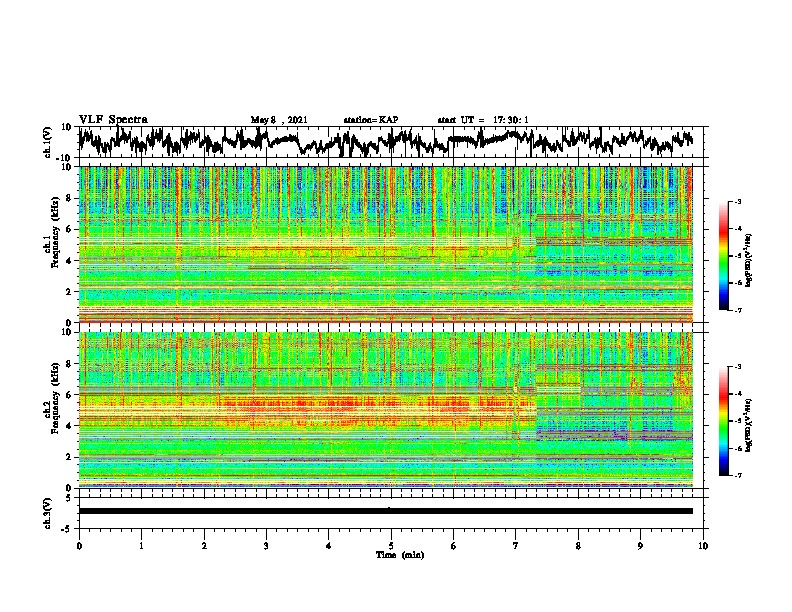Click the time axis tick label "1"

coord(141,546)
